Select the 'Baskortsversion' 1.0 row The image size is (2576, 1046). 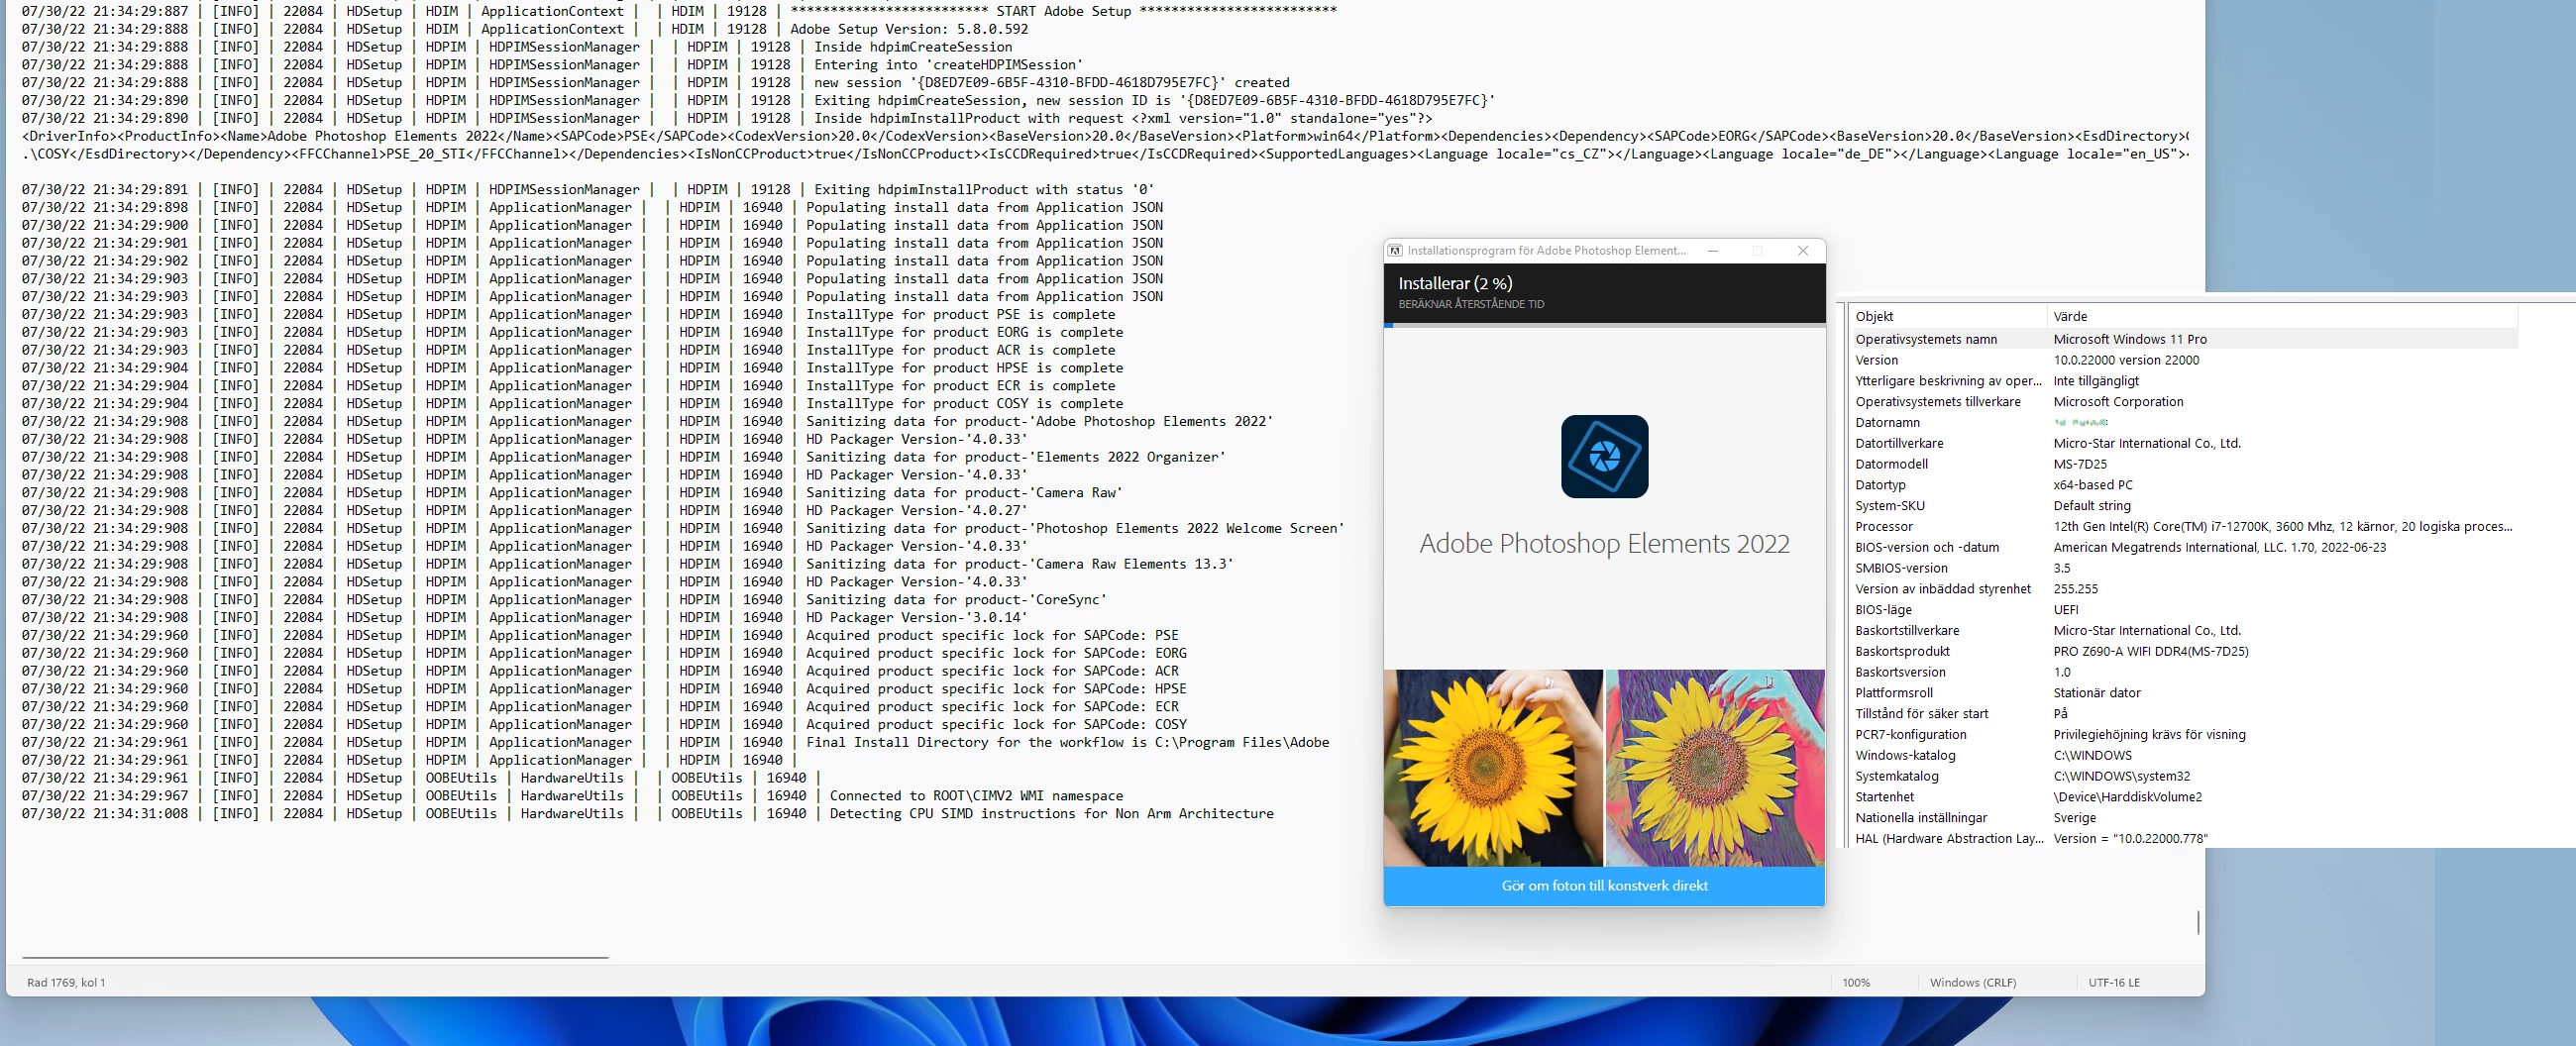[x=2183, y=672]
